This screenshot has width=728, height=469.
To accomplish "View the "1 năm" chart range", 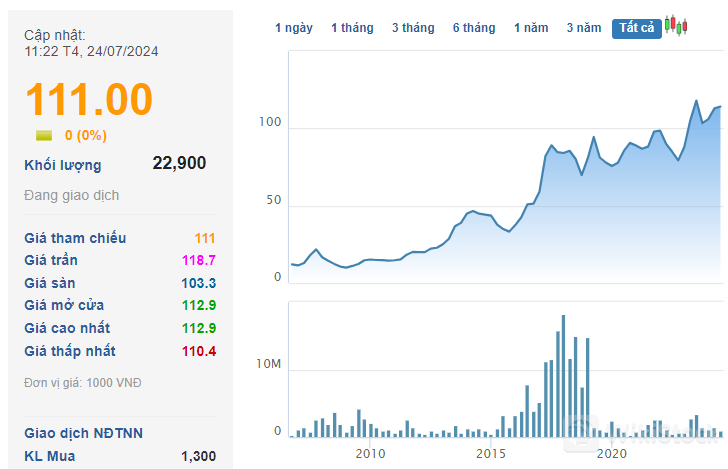I will point(531,28).
